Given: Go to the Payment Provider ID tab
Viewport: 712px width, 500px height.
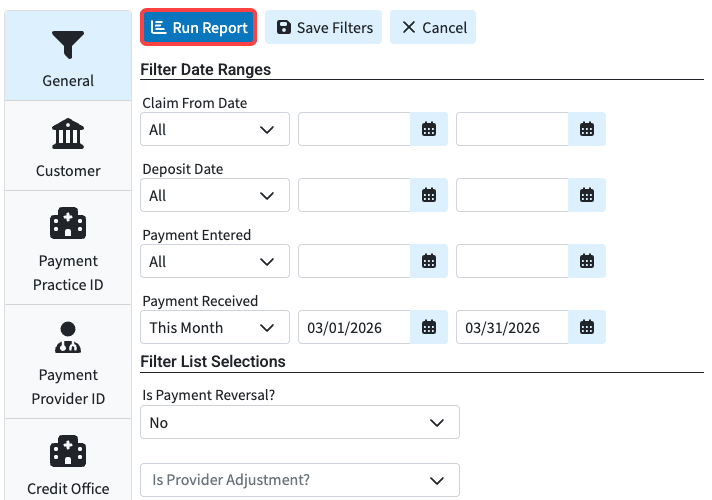Looking at the screenshot, I should [x=68, y=361].
